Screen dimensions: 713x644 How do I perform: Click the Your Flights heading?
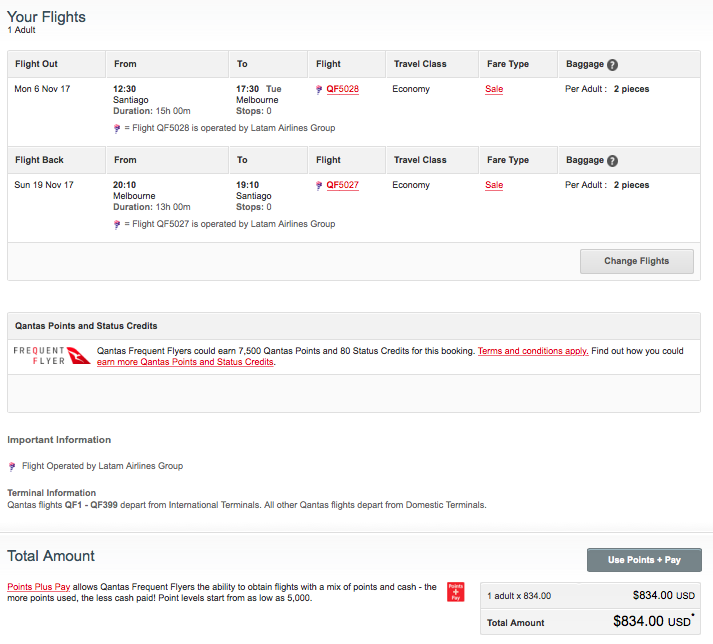click(46, 17)
